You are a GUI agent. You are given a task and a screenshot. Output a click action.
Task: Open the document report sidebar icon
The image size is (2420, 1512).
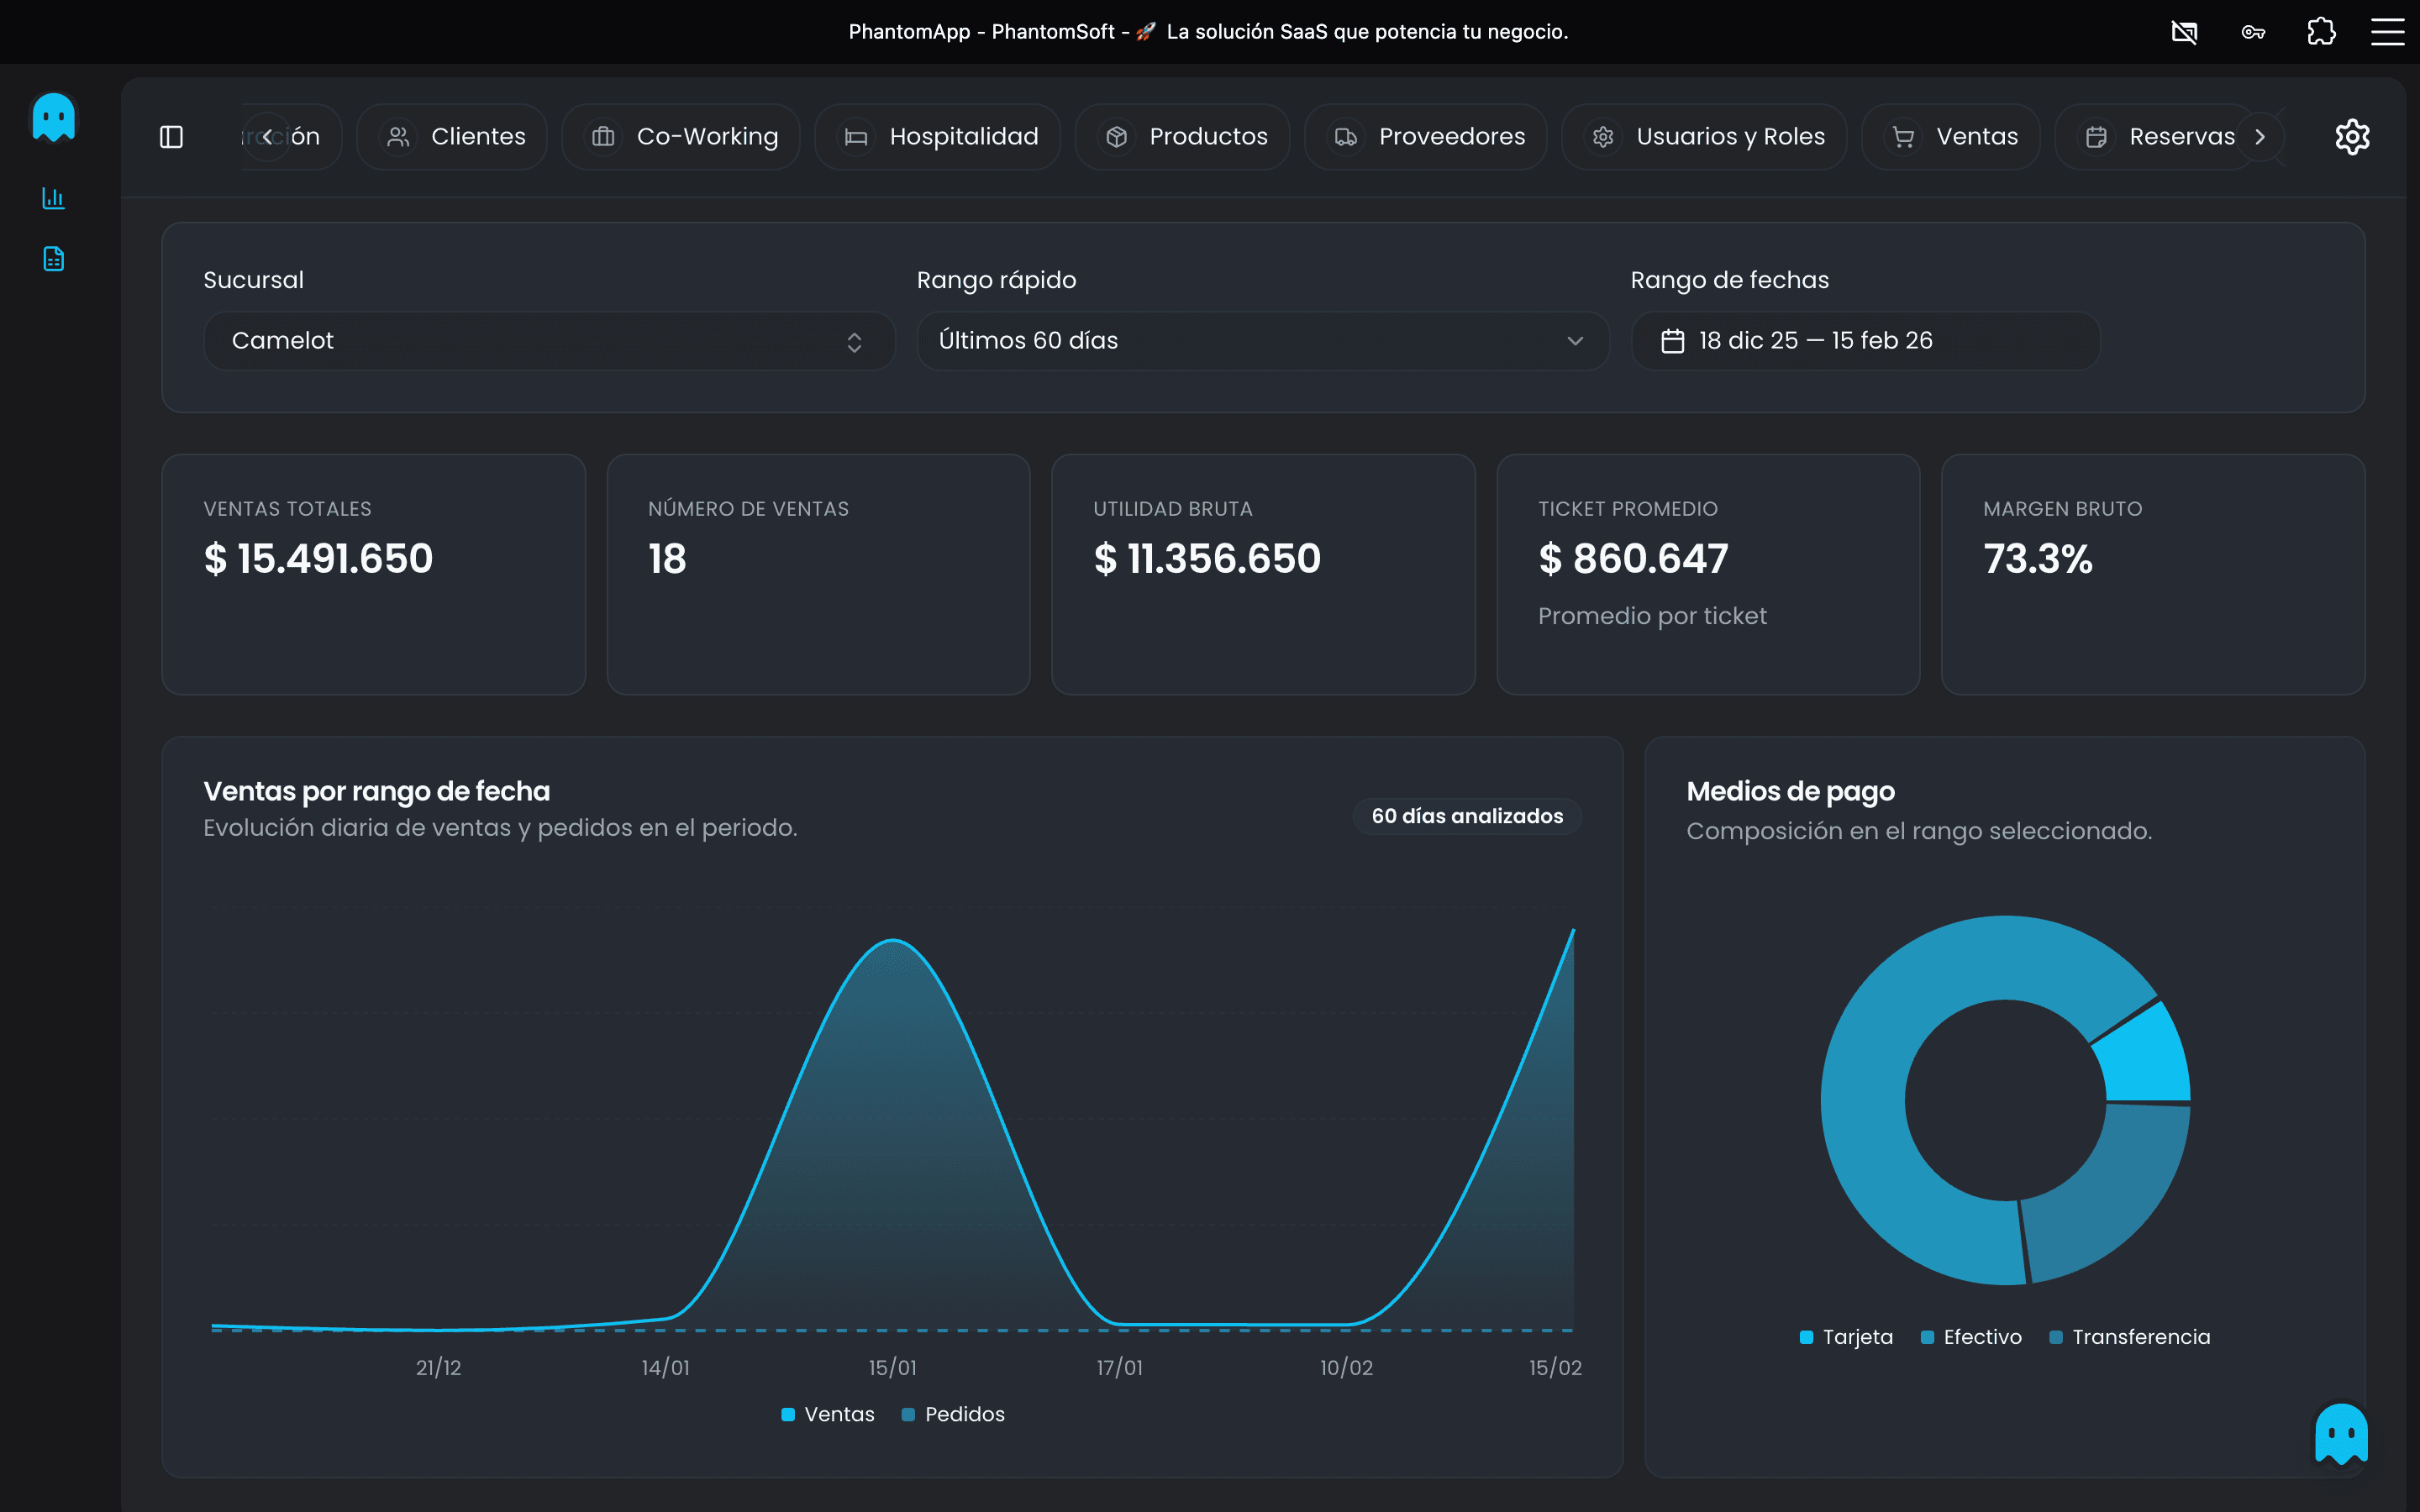(x=54, y=259)
